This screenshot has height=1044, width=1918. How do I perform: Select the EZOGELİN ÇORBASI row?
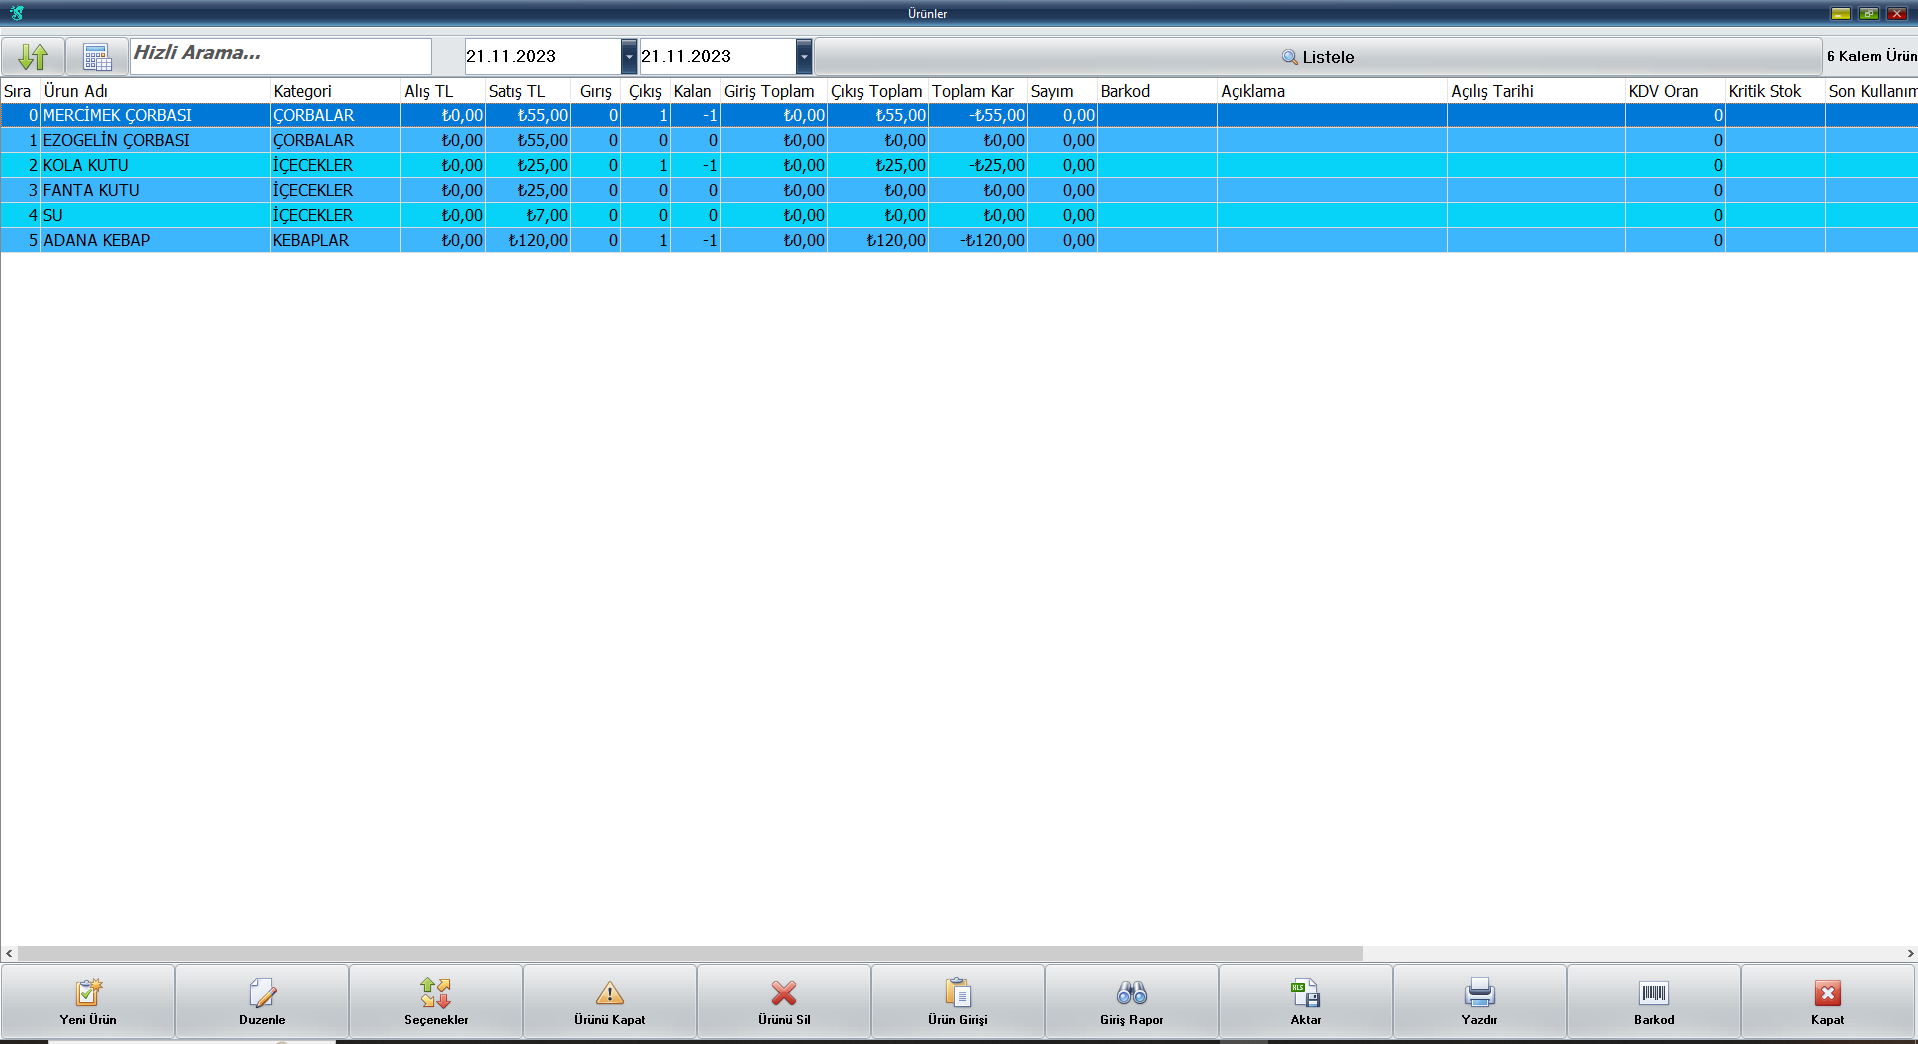pos(959,140)
